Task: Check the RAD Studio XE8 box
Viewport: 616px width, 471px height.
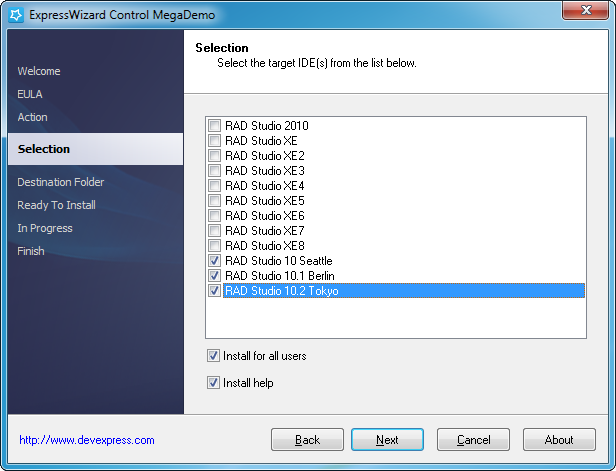Action: (214, 246)
